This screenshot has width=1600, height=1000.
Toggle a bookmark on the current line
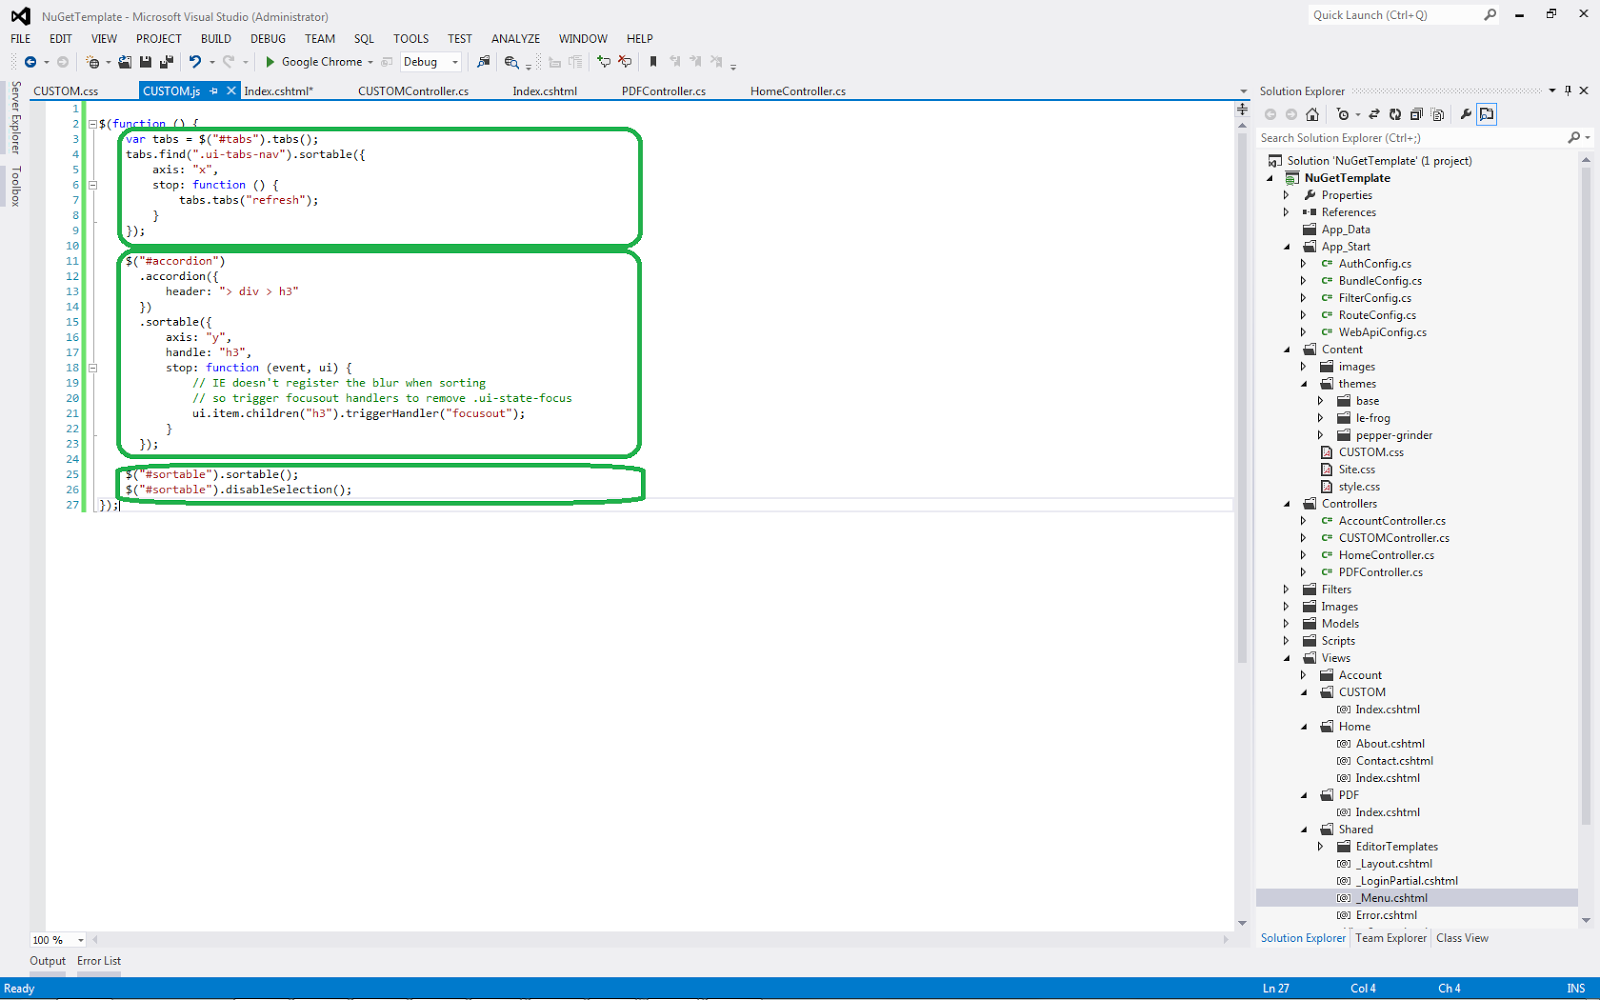pyautogui.click(x=652, y=62)
